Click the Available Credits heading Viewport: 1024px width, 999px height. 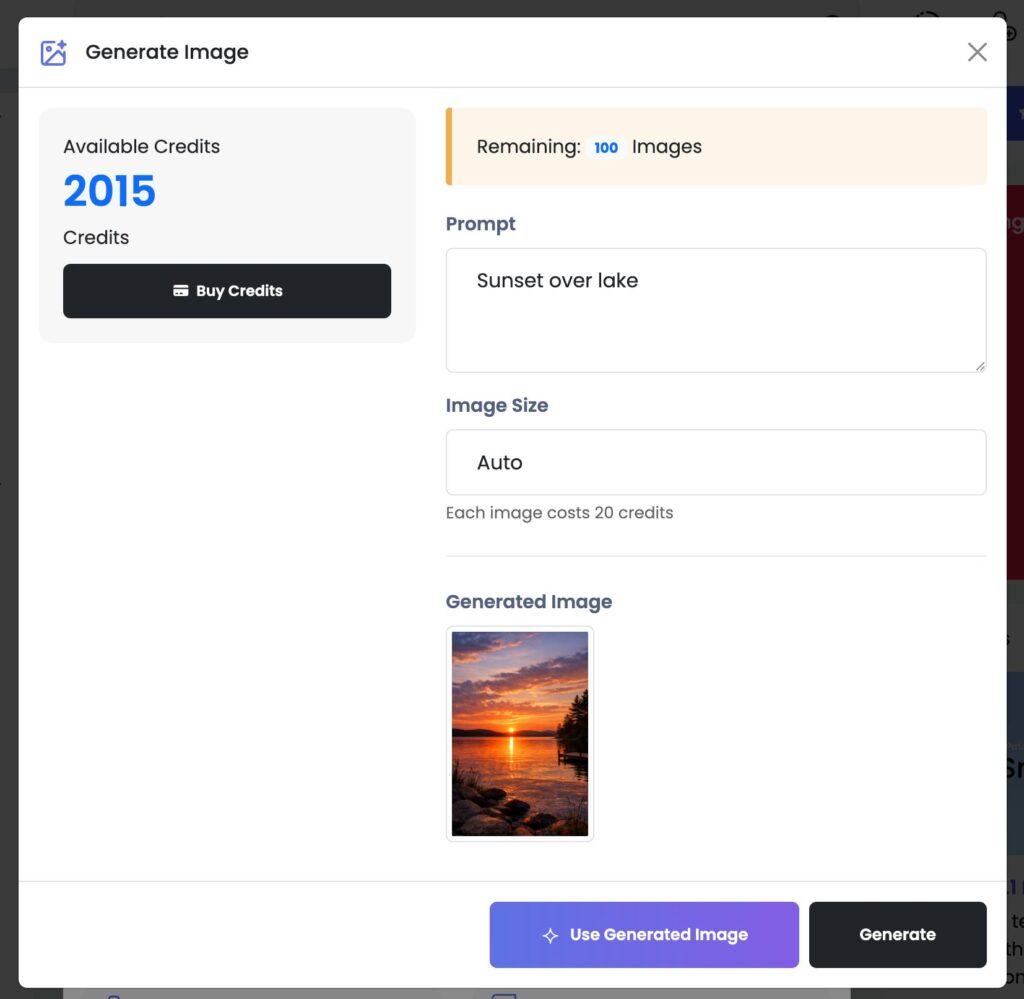pos(141,146)
